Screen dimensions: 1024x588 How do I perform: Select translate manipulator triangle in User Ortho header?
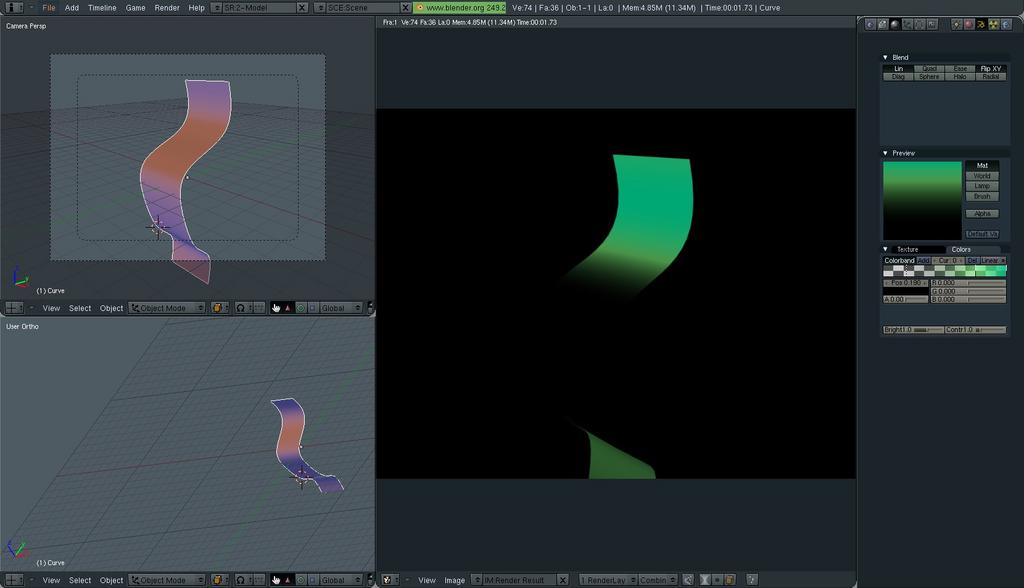(288, 580)
